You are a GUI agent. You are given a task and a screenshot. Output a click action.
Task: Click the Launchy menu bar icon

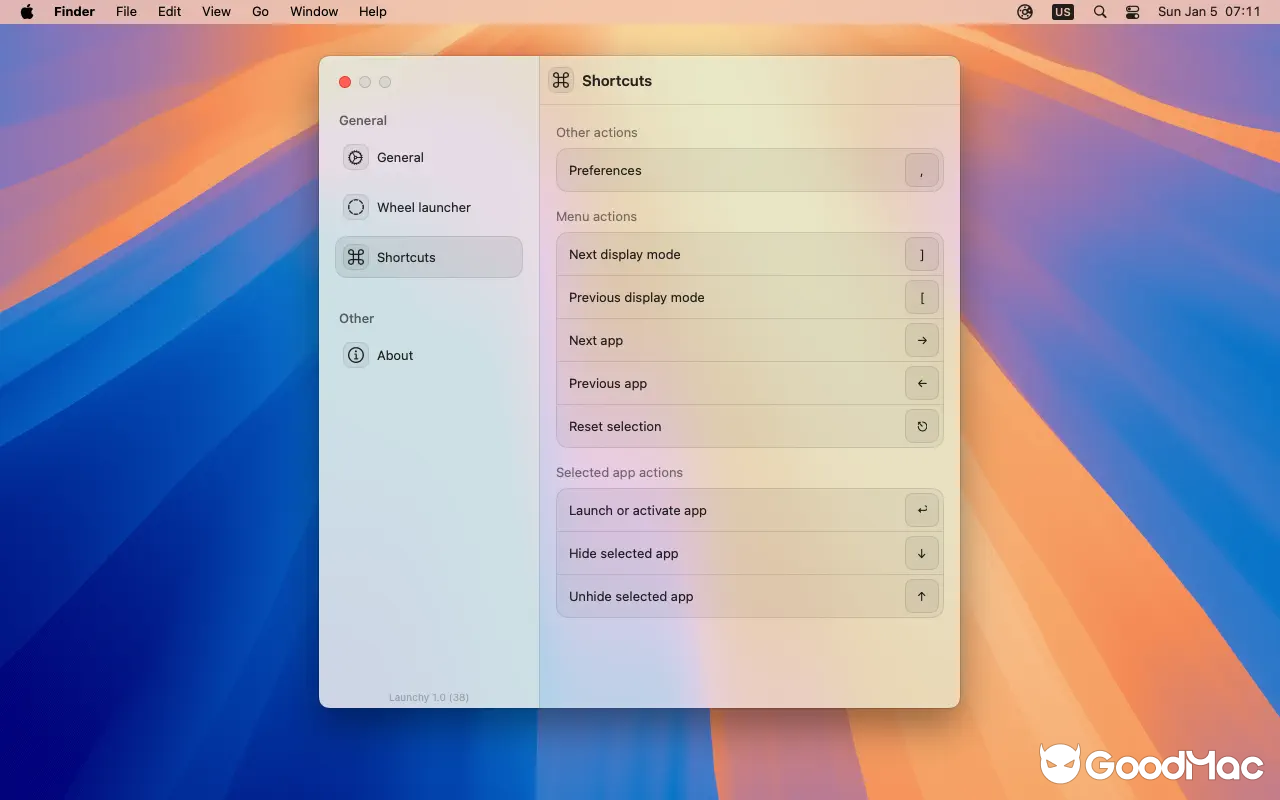coord(1025,12)
